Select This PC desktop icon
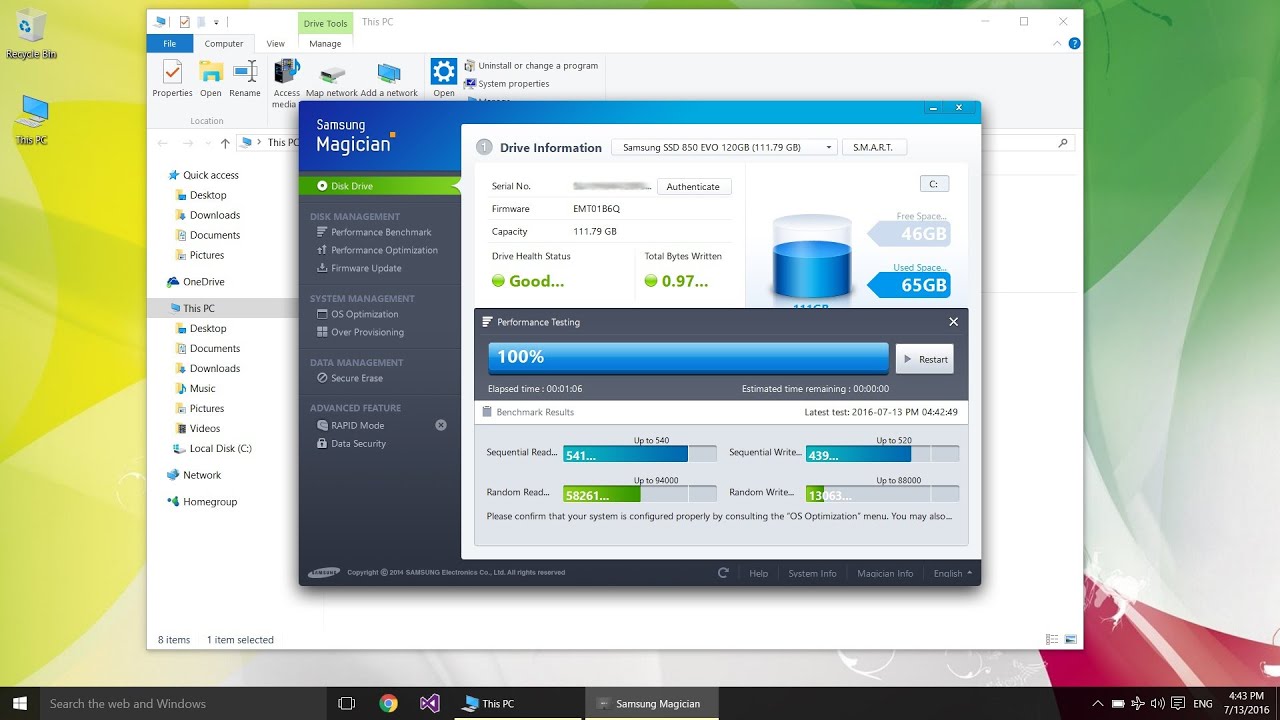Image resolution: width=1280 pixels, height=720 pixels. [x=32, y=120]
